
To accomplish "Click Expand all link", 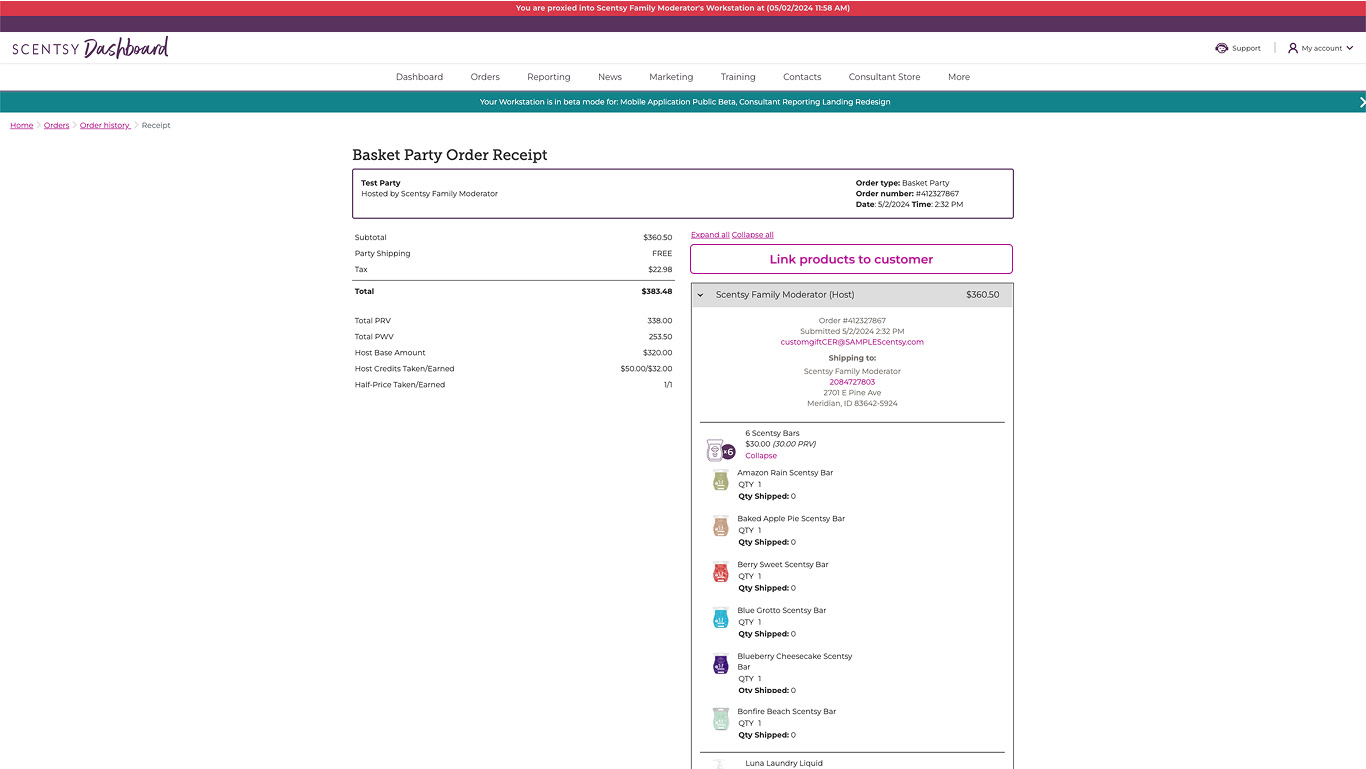I will pos(710,235).
